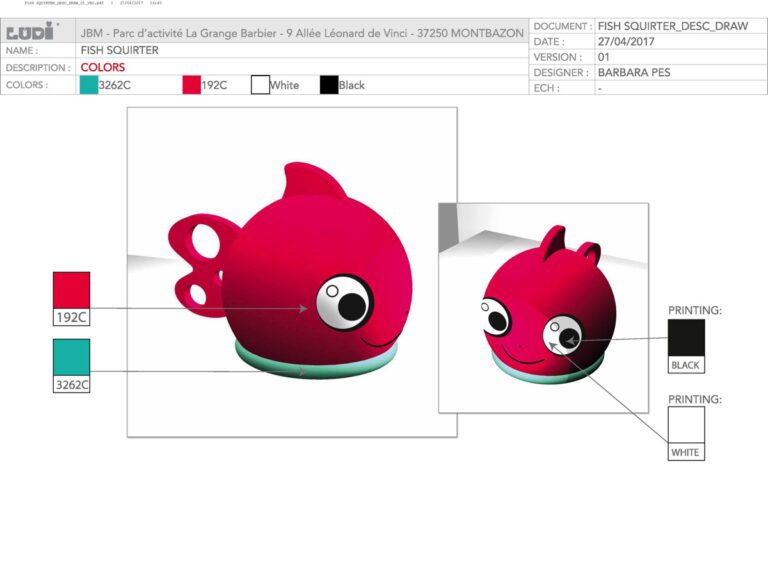Click the white PRINTING swatch
Screen dimensions: 768x561
(686, 424)
